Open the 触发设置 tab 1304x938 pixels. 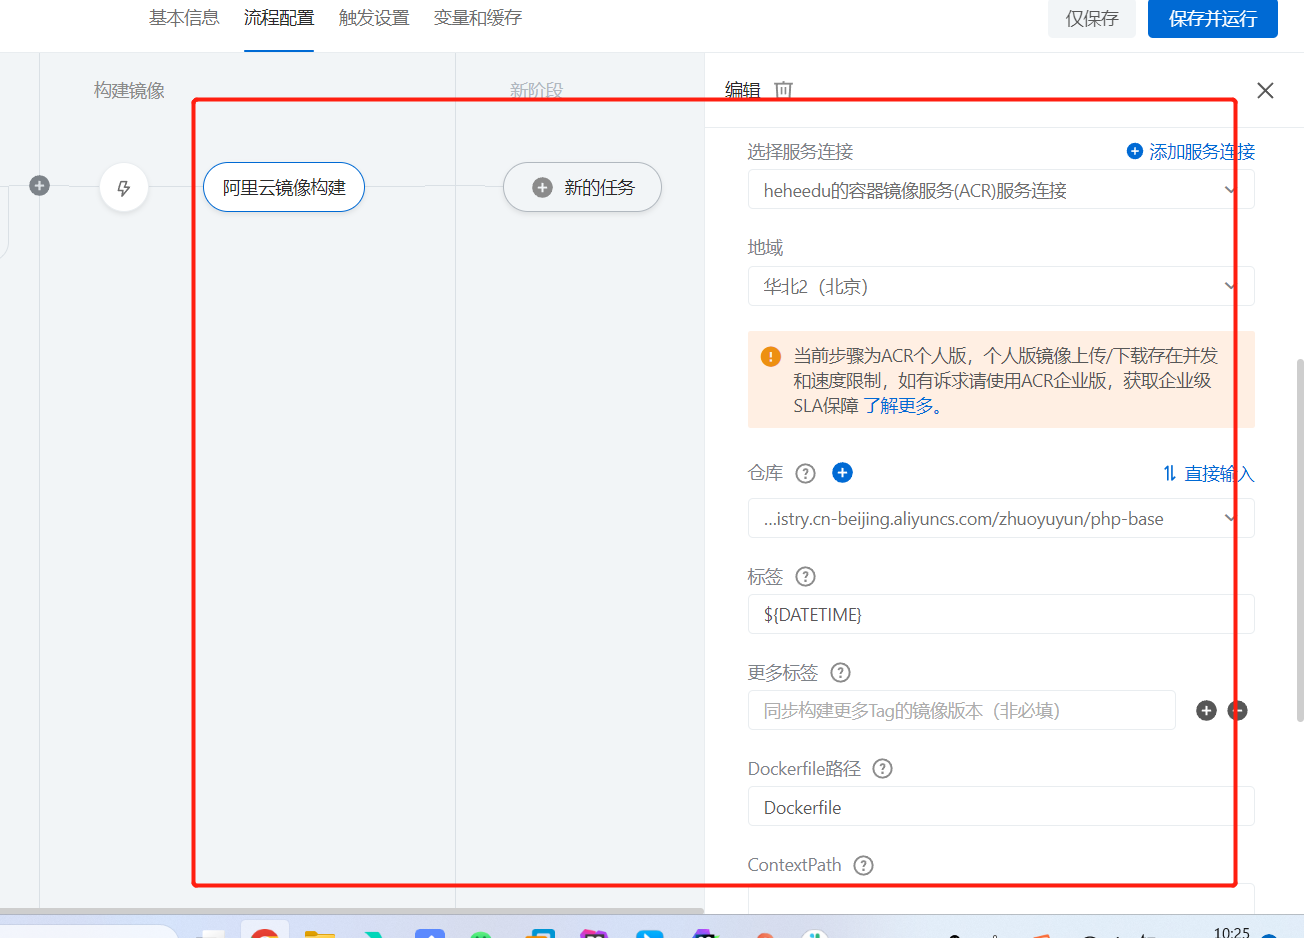[x=373, y=17]
